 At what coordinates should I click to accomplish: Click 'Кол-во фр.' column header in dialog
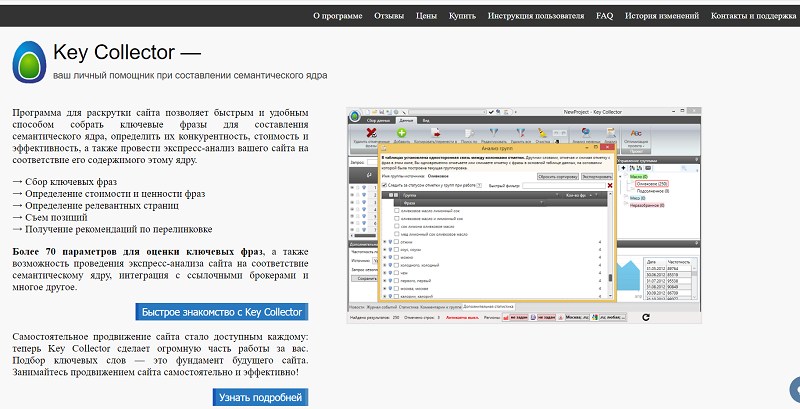576,195
